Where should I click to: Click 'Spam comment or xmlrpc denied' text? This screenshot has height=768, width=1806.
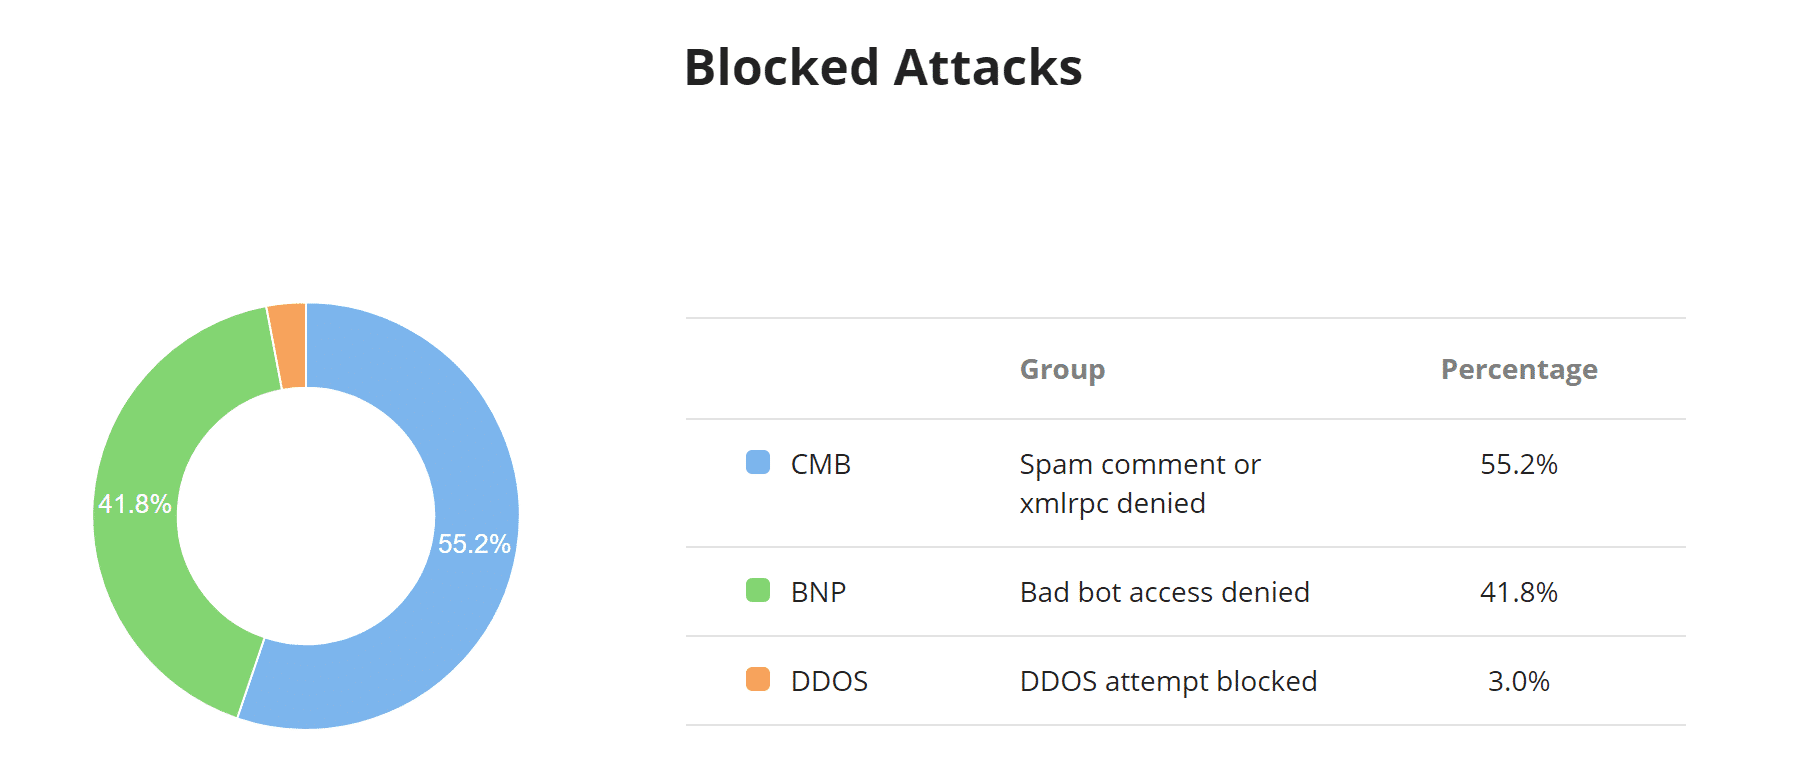[x=1139, y=483]
